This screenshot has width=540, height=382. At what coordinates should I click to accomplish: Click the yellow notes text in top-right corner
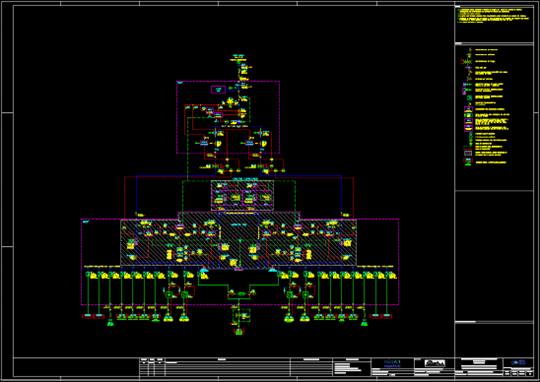pyautogui.click(x=492, y=16)
